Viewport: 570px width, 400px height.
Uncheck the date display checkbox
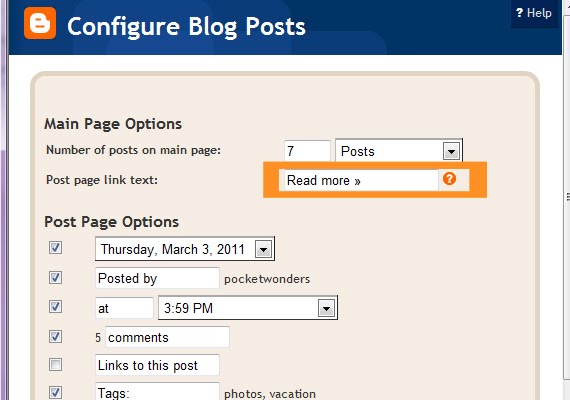point(55,248)
